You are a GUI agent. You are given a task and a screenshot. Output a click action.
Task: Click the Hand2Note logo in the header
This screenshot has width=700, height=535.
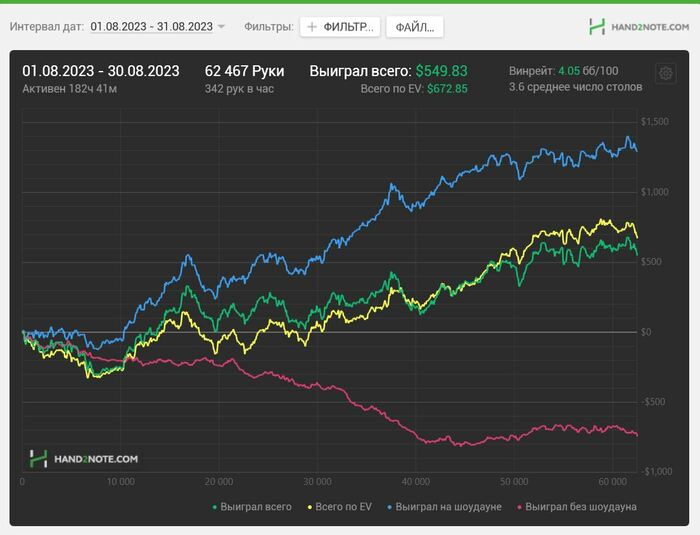638,27
